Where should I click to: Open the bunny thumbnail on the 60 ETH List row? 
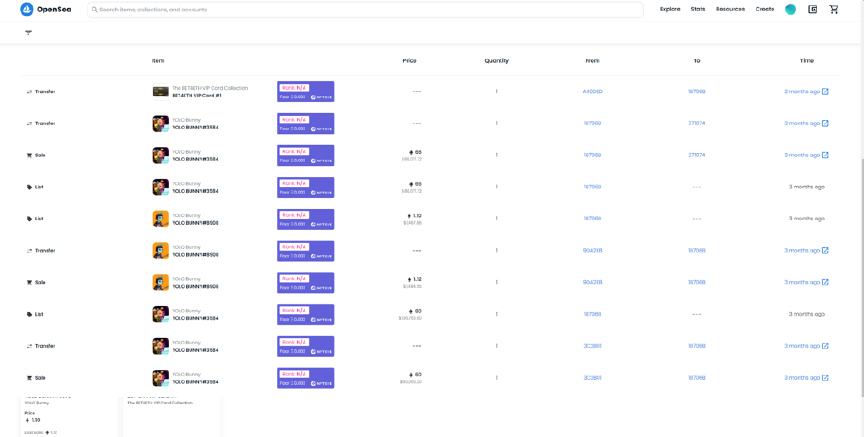[x=160, y=314]
